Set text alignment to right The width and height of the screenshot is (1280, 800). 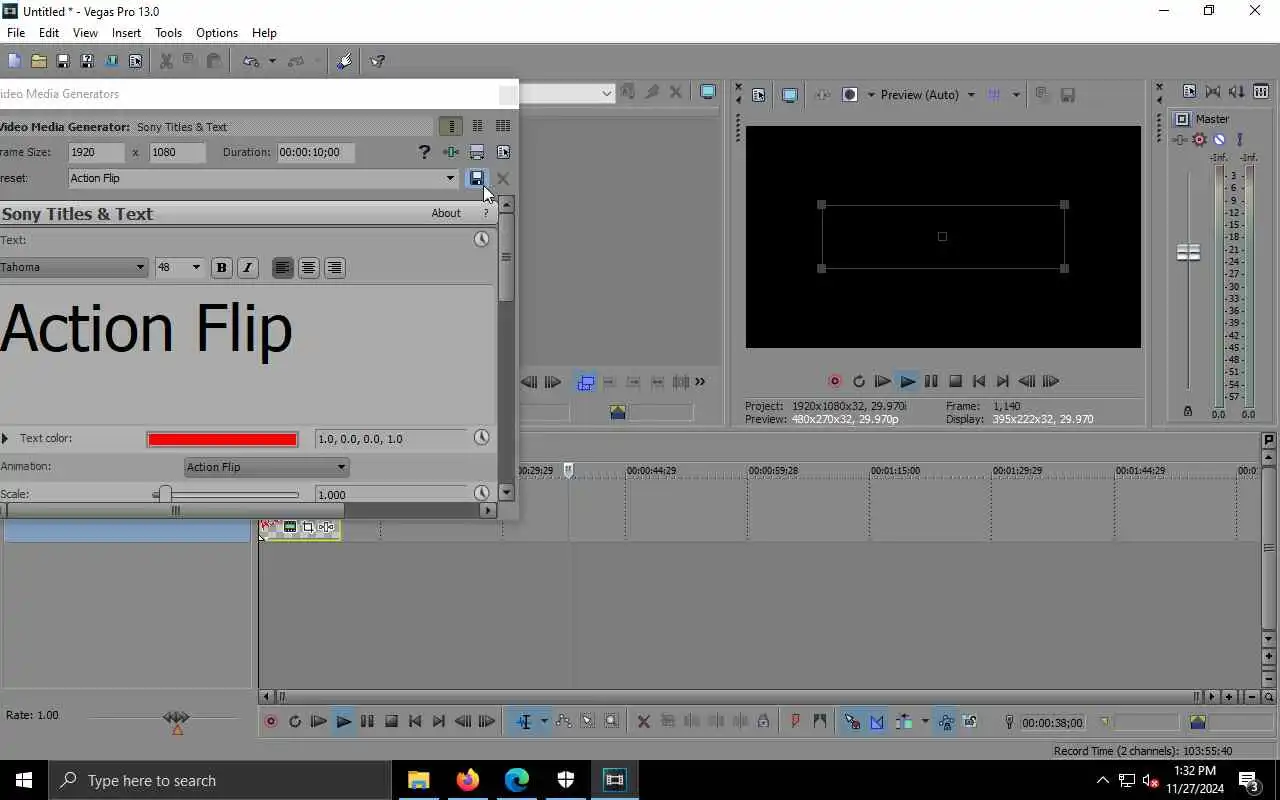pyautogui.click(x=335, y=267)
